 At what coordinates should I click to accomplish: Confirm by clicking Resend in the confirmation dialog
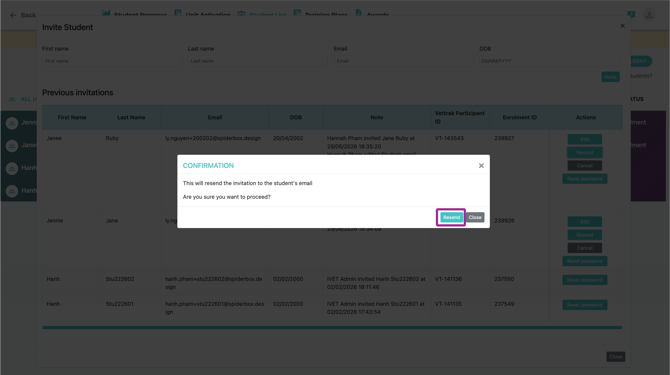point(451,217)
